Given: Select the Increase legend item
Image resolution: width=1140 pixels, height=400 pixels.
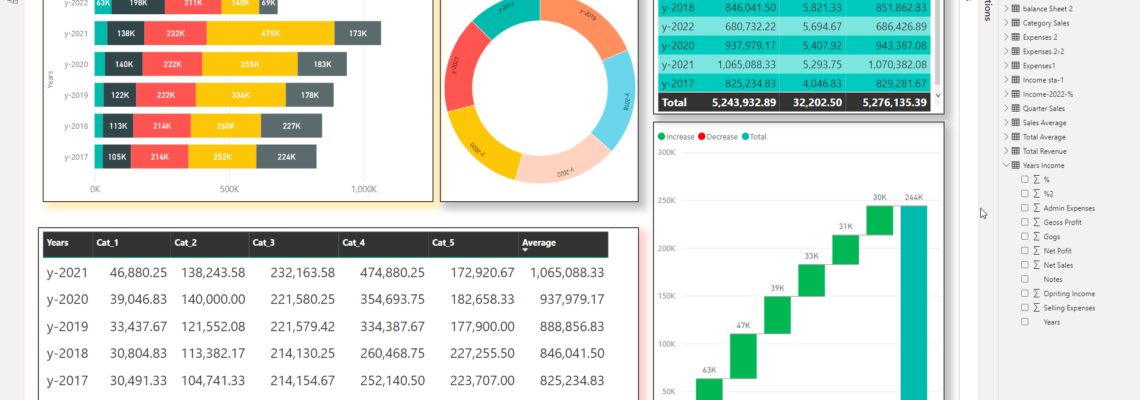Looking at the screenshot, I should (676, 137).
